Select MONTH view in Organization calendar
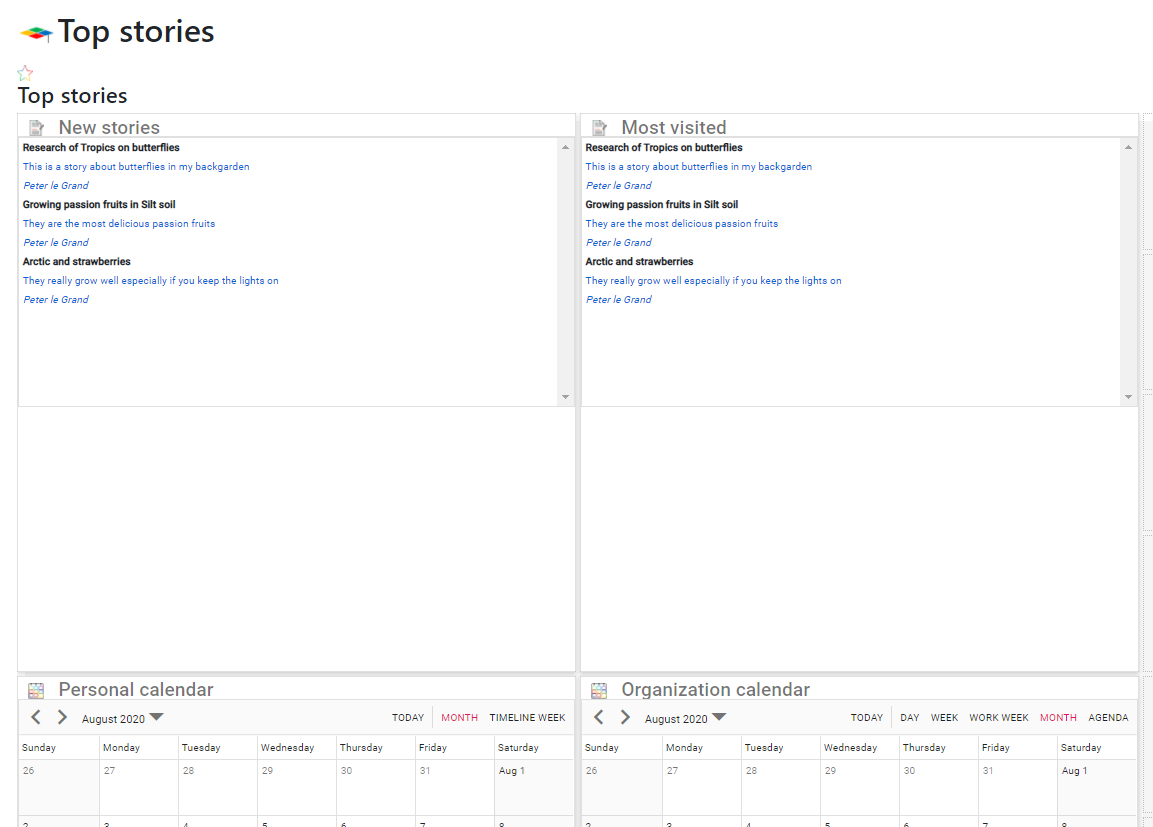 1058,717
